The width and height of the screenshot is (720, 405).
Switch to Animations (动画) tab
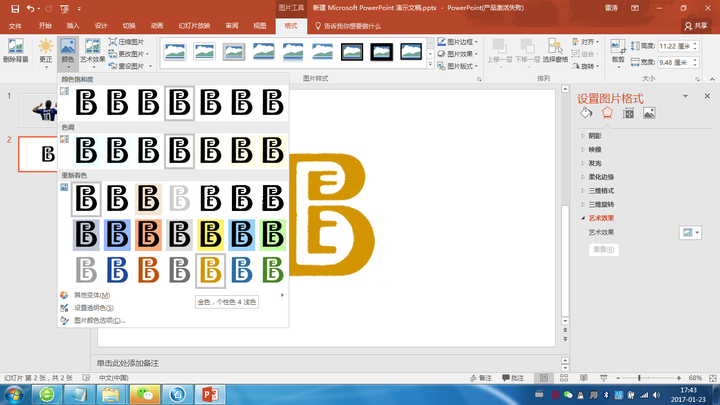[x=157, y=26]
